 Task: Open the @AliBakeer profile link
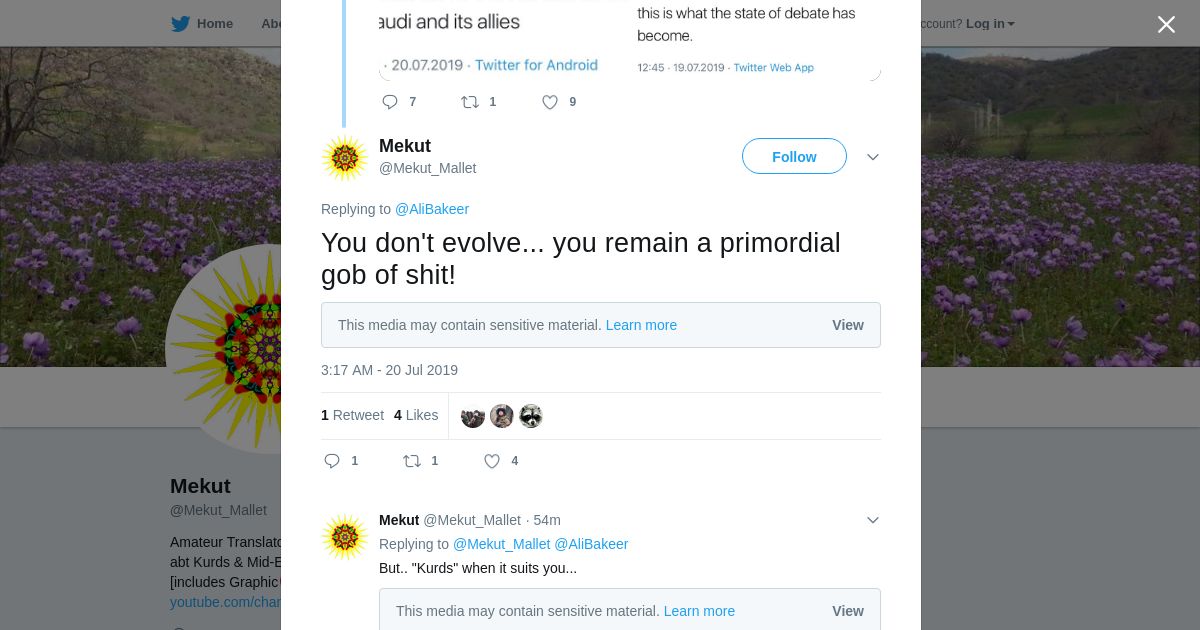[432, 209]
